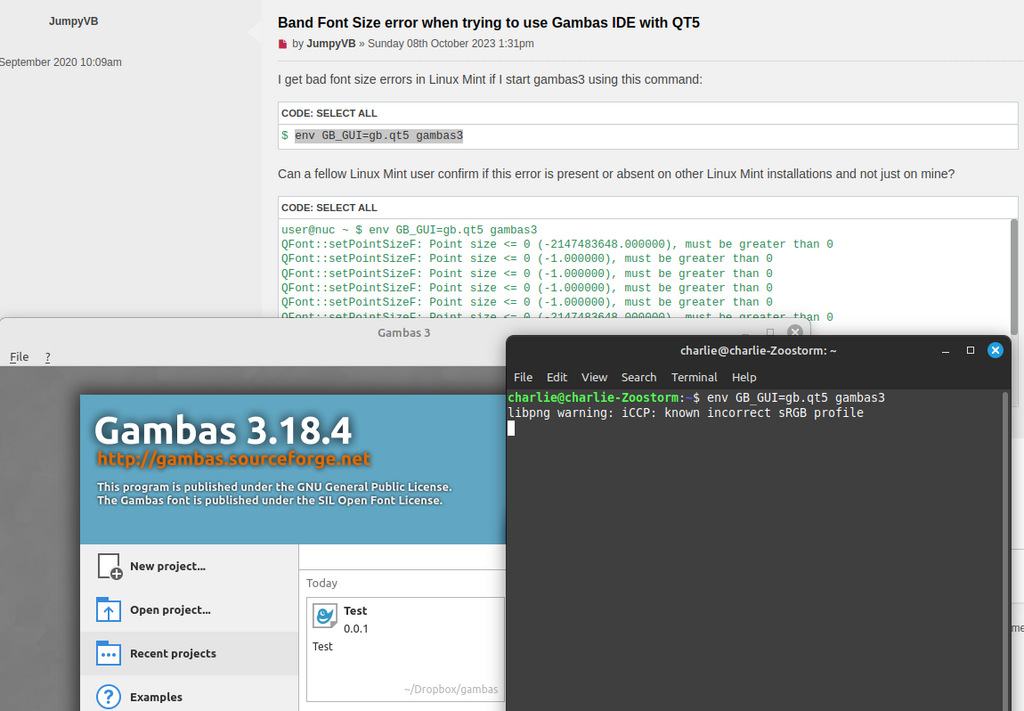The height and width of the screenshot is (711, 1024).
Task: Click second 'CODE: SELECT ALL' above QFont output
Action: [329, 208]
